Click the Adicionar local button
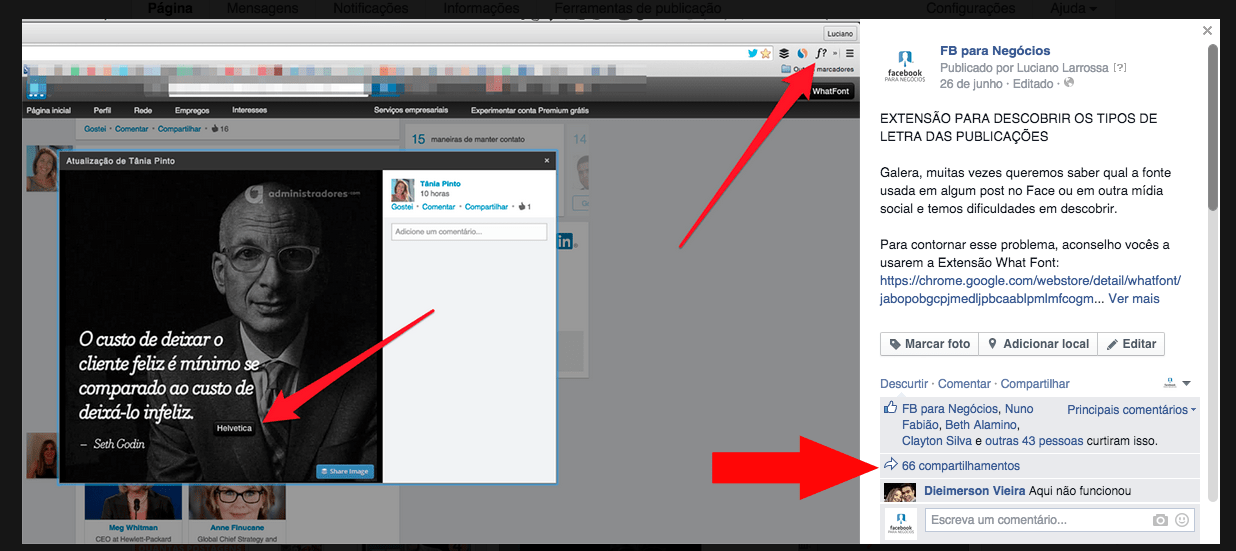The image size is (1236, 551). [x=1038, y=343]
